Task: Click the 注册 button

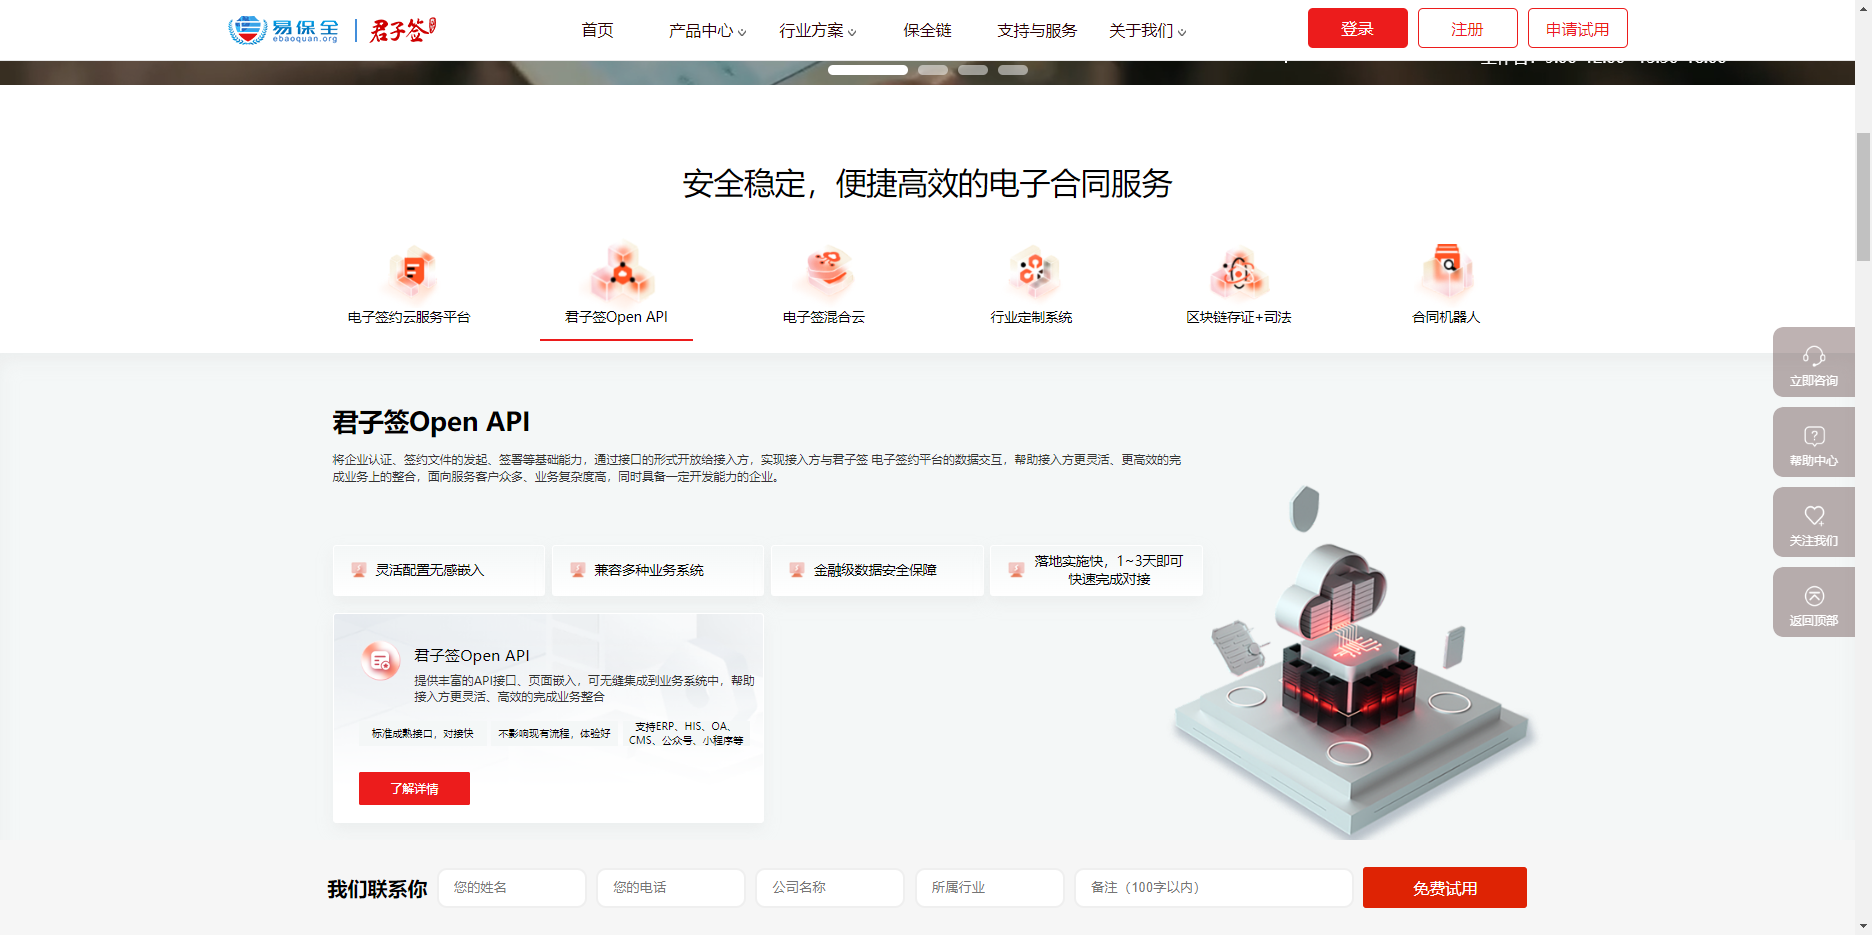Action: click(1467, 28)
